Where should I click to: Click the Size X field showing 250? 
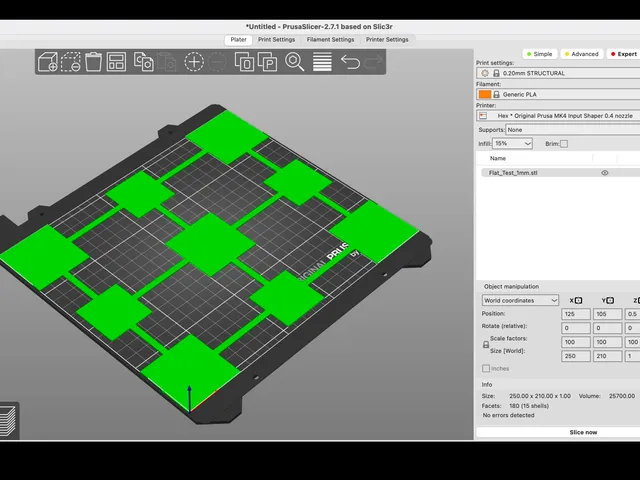[576, 356]
